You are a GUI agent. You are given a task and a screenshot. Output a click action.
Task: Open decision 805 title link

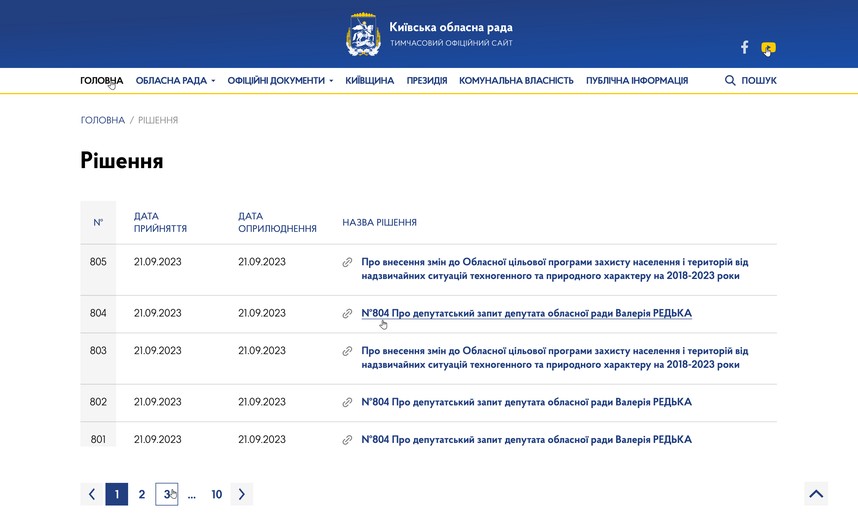(x=554, y=269)
